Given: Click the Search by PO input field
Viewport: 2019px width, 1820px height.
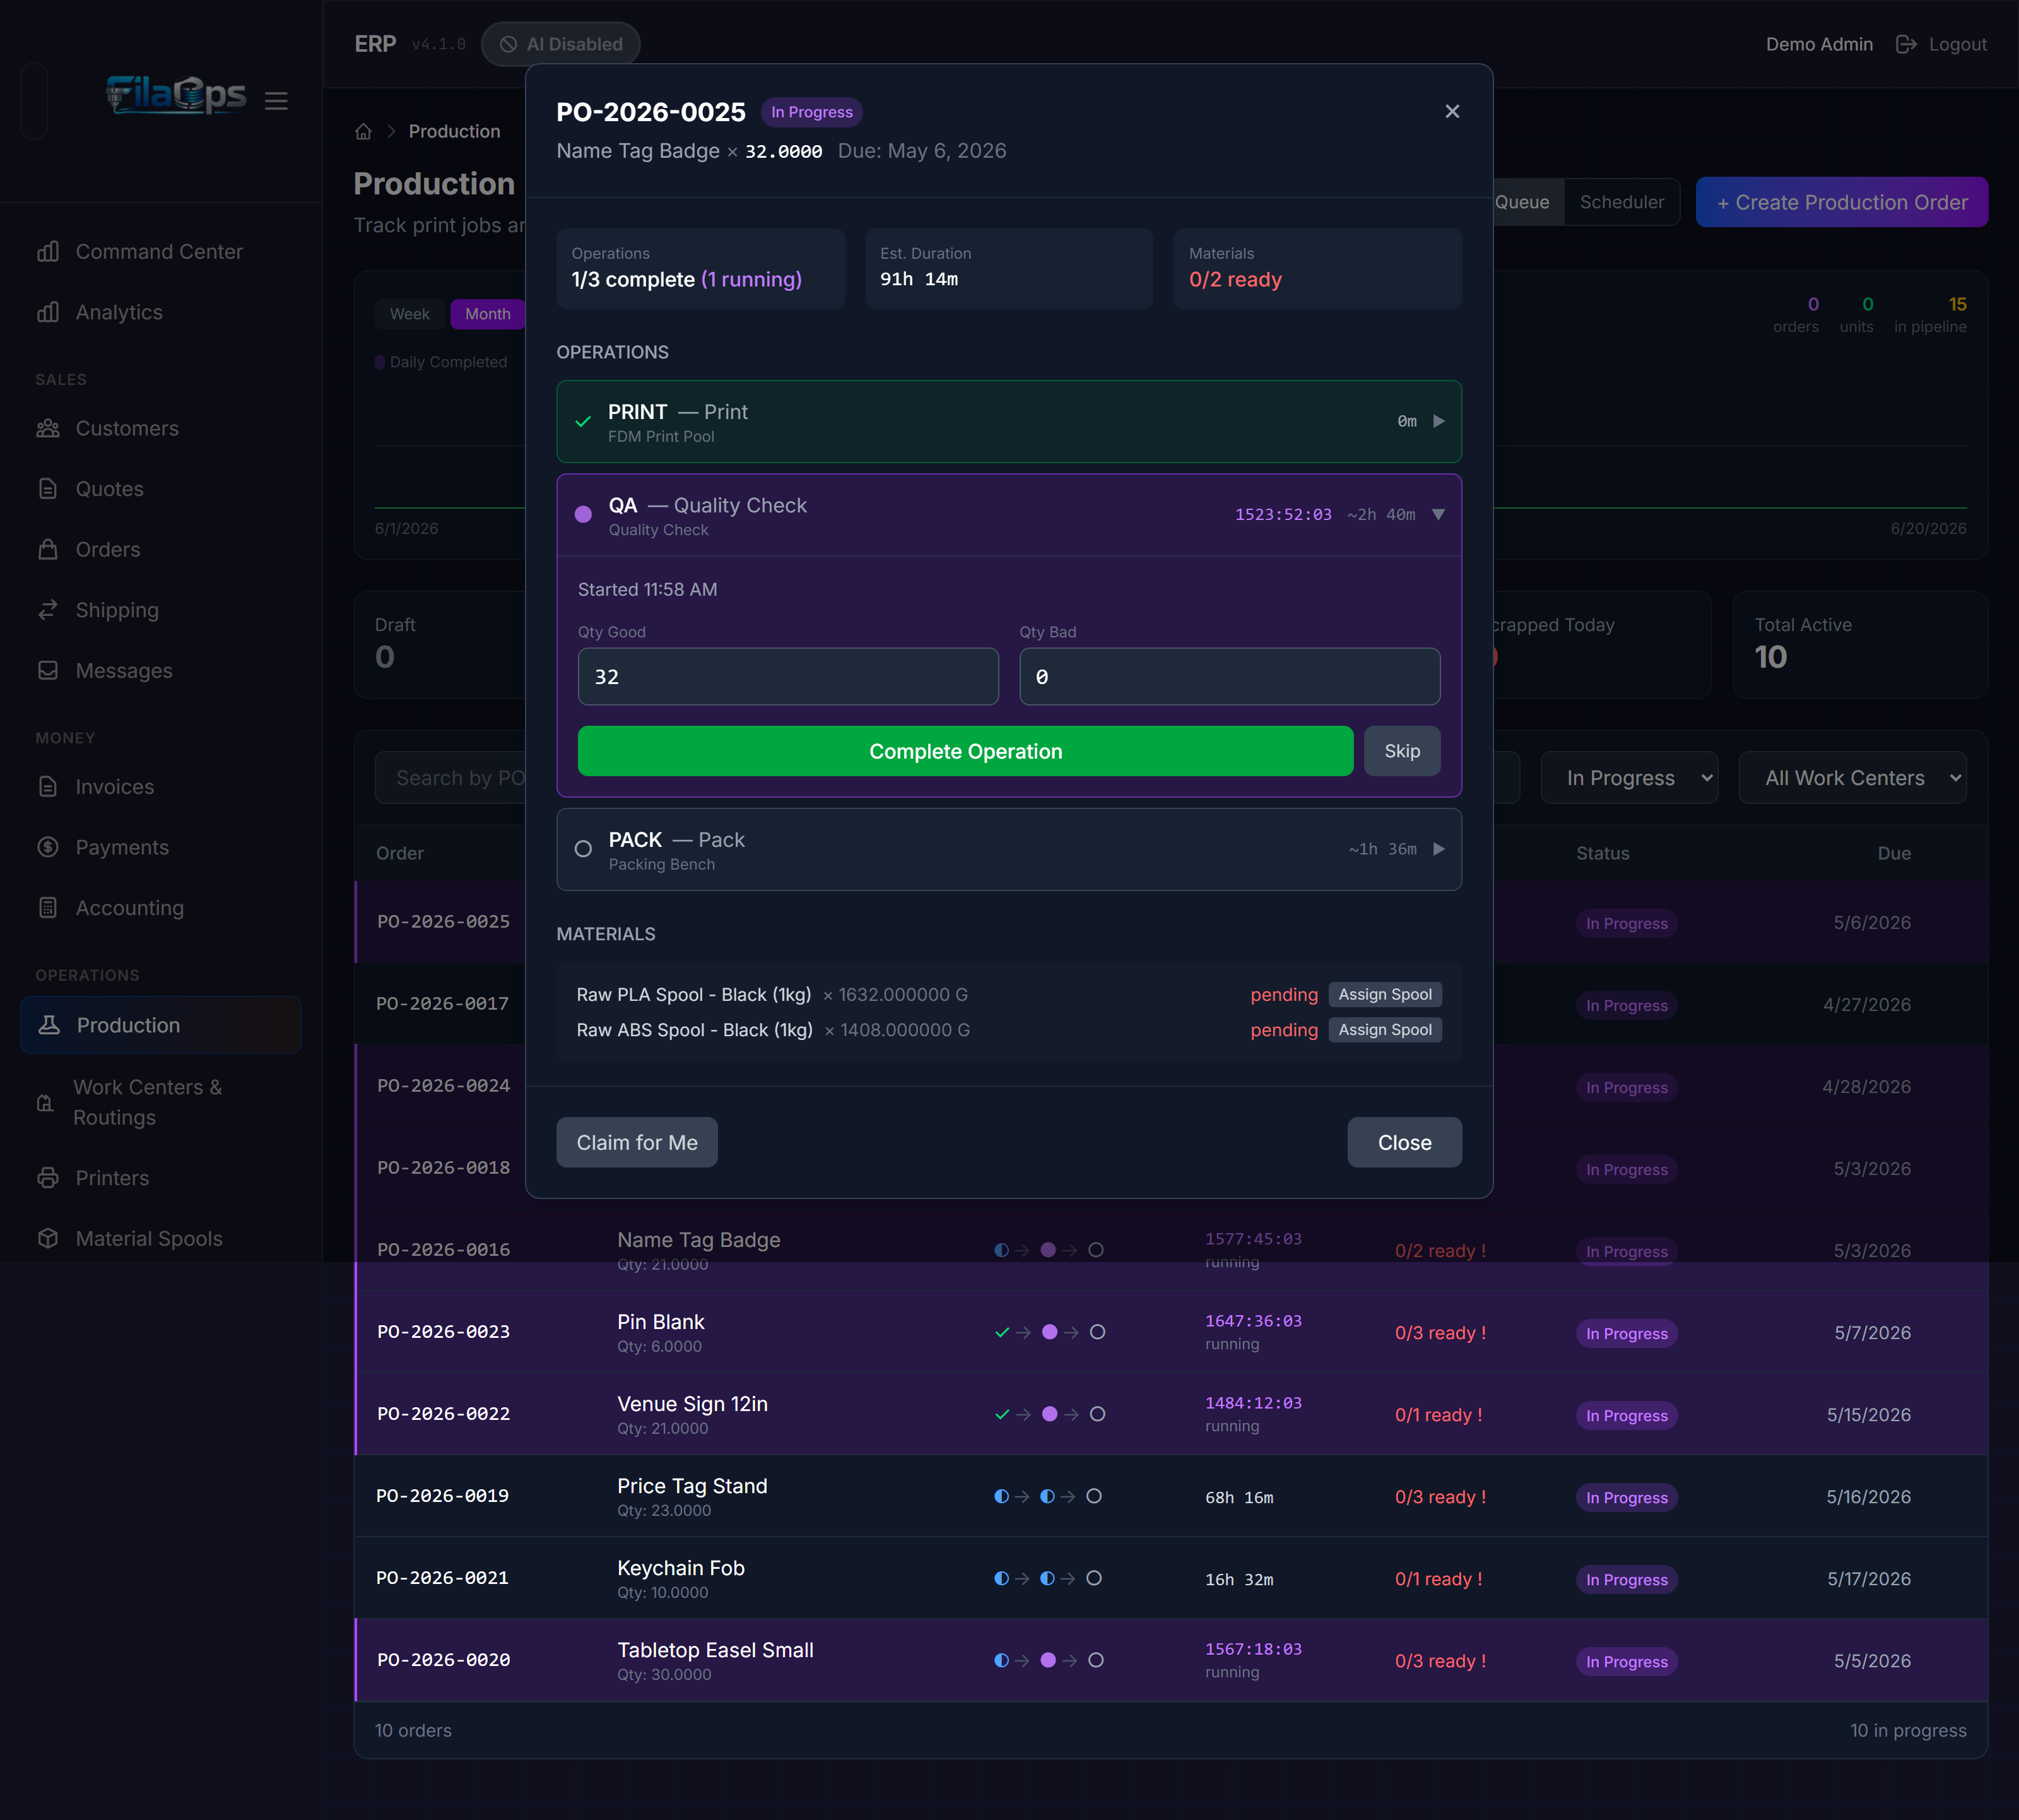Looking at the screenshot, I should [451, 778].
